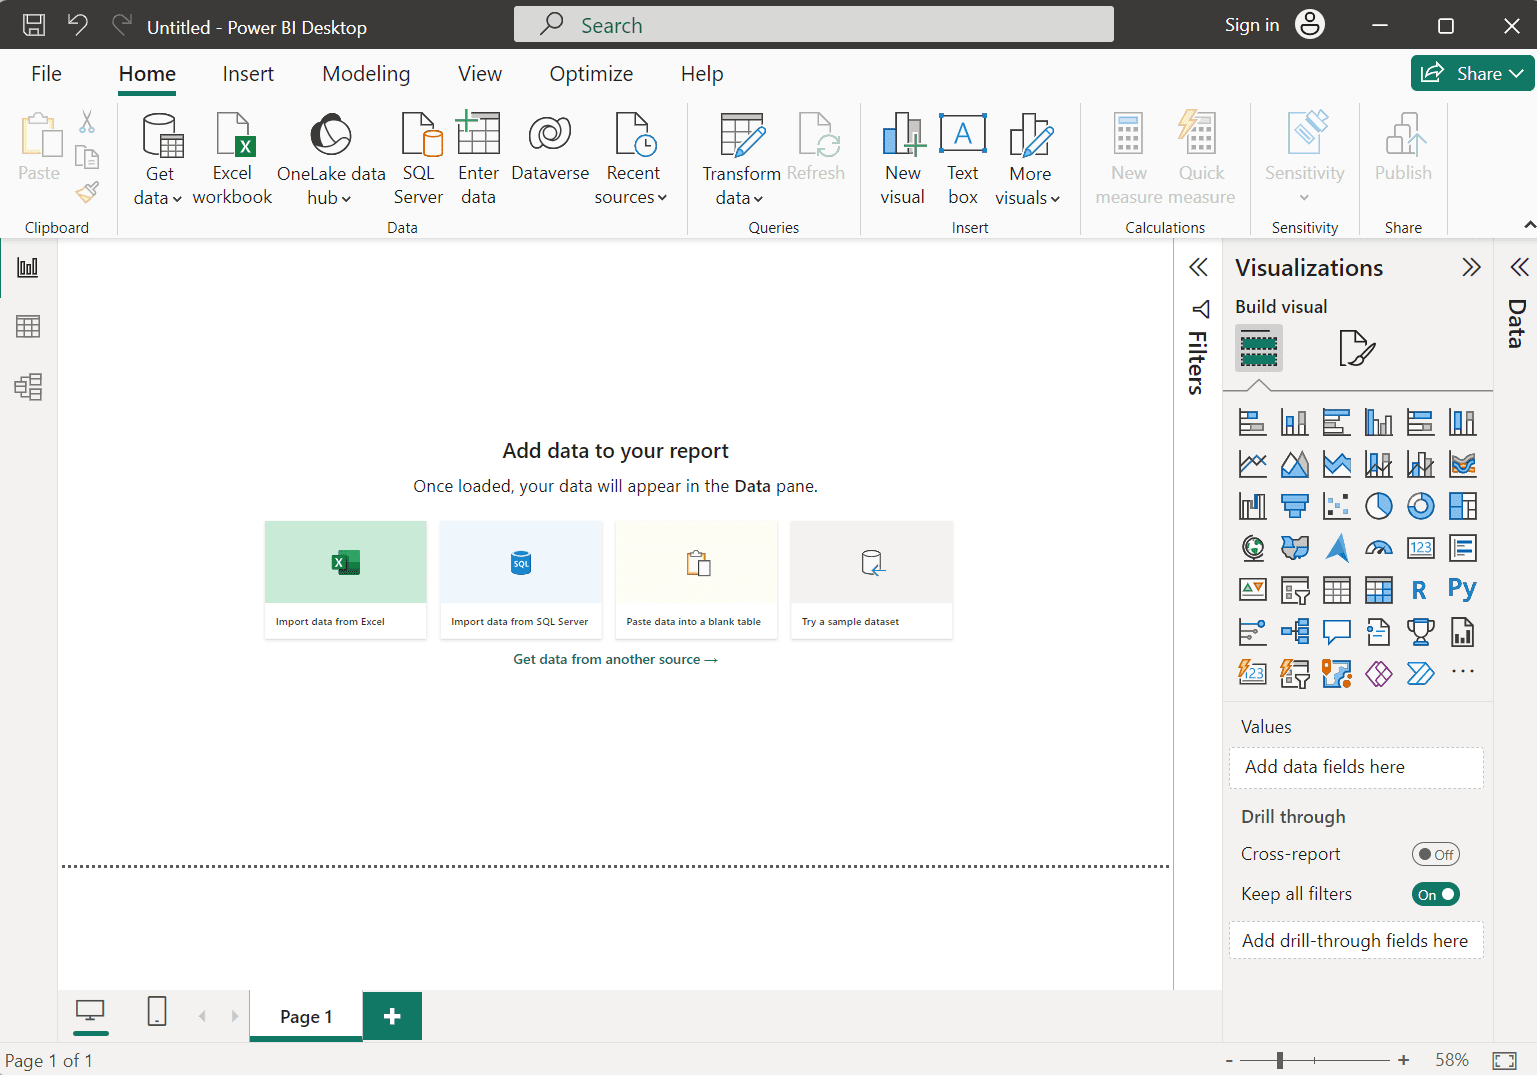Switch to the Modeling tab
The height and width of the screenshot is (1075, 1537).
click(x=366, y=74)
